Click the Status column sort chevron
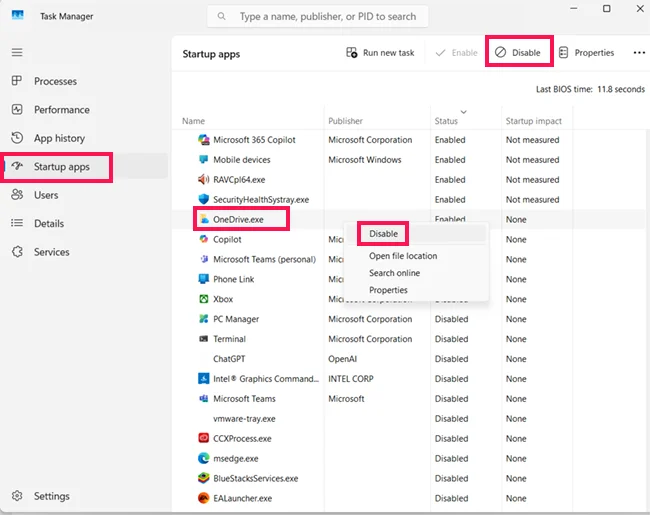The image size is (650, 515). pyautogui.click(x=463, y=112)
